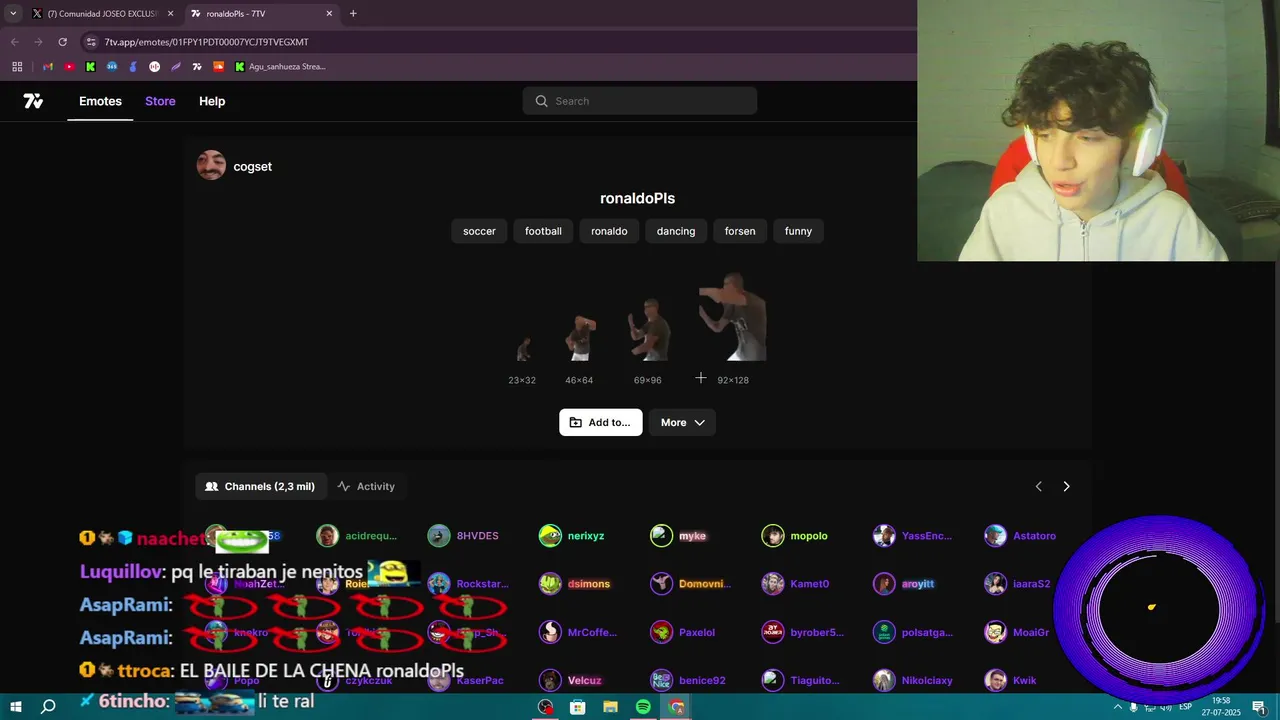Open the tab search dropdown arrow
1280x720 pixels.
(x=13, y=14)
